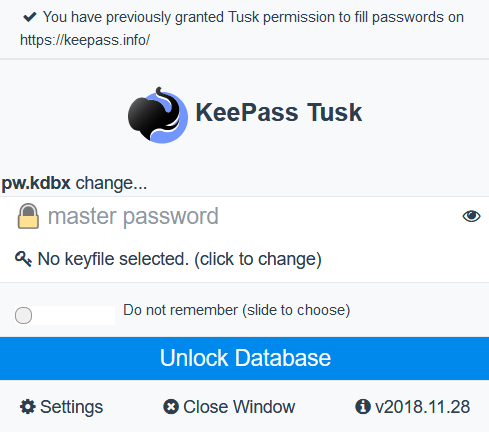Viewport: 489px width, 432px height.
Task: Click the checkmark icon in permission notice
Action: (30, 17)
